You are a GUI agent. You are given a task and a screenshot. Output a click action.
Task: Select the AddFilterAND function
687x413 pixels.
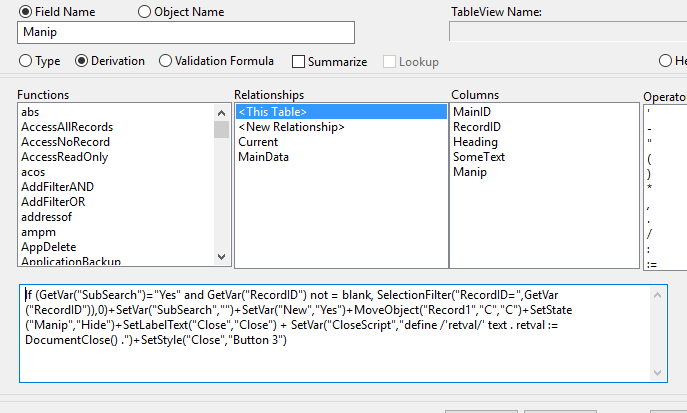(57, 187)
